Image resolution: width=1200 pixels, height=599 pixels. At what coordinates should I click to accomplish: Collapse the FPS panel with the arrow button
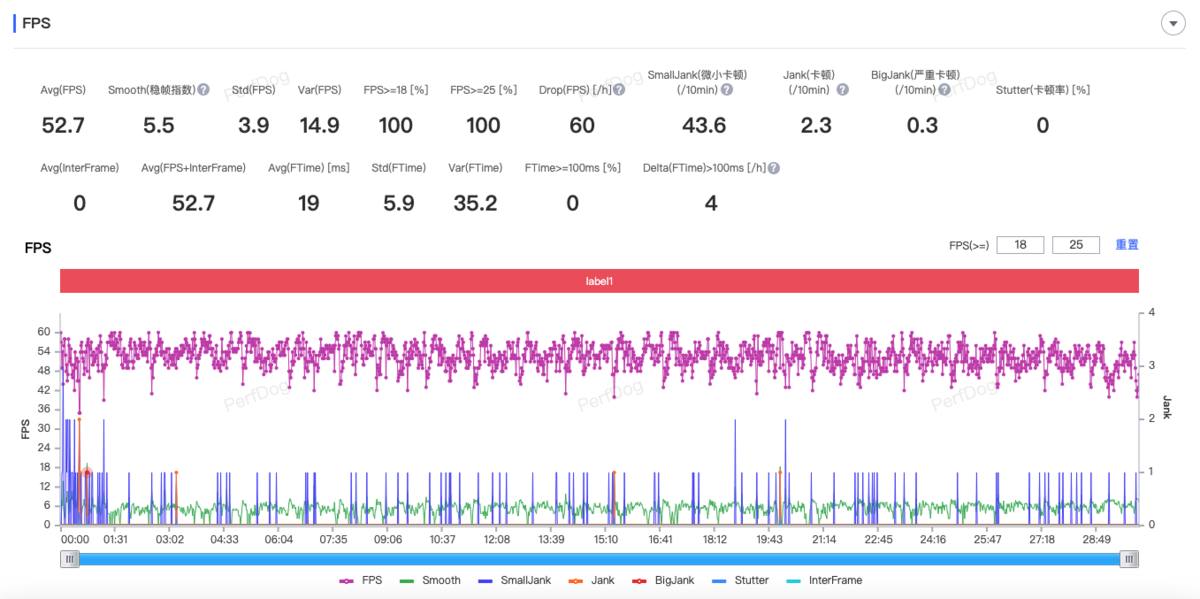[x=1171, y=24]
